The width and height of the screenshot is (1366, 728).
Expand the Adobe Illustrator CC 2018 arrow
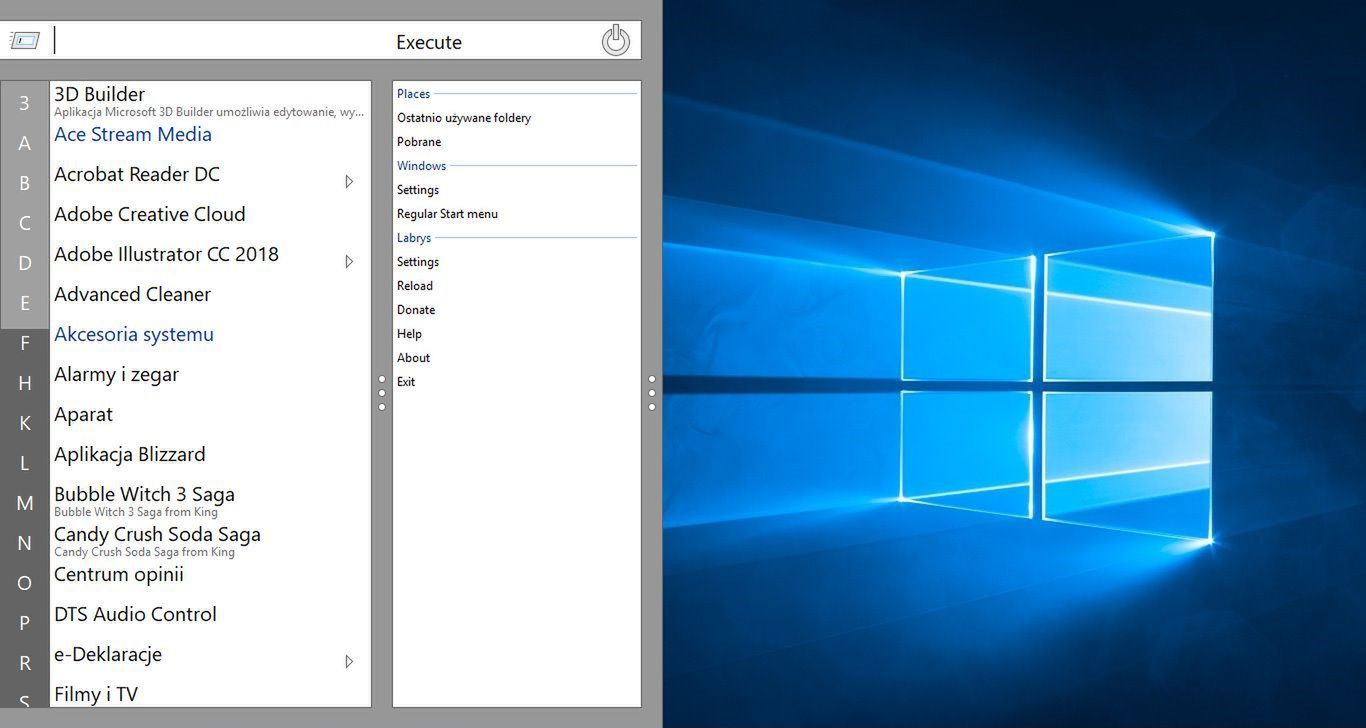tap(349, 262)
